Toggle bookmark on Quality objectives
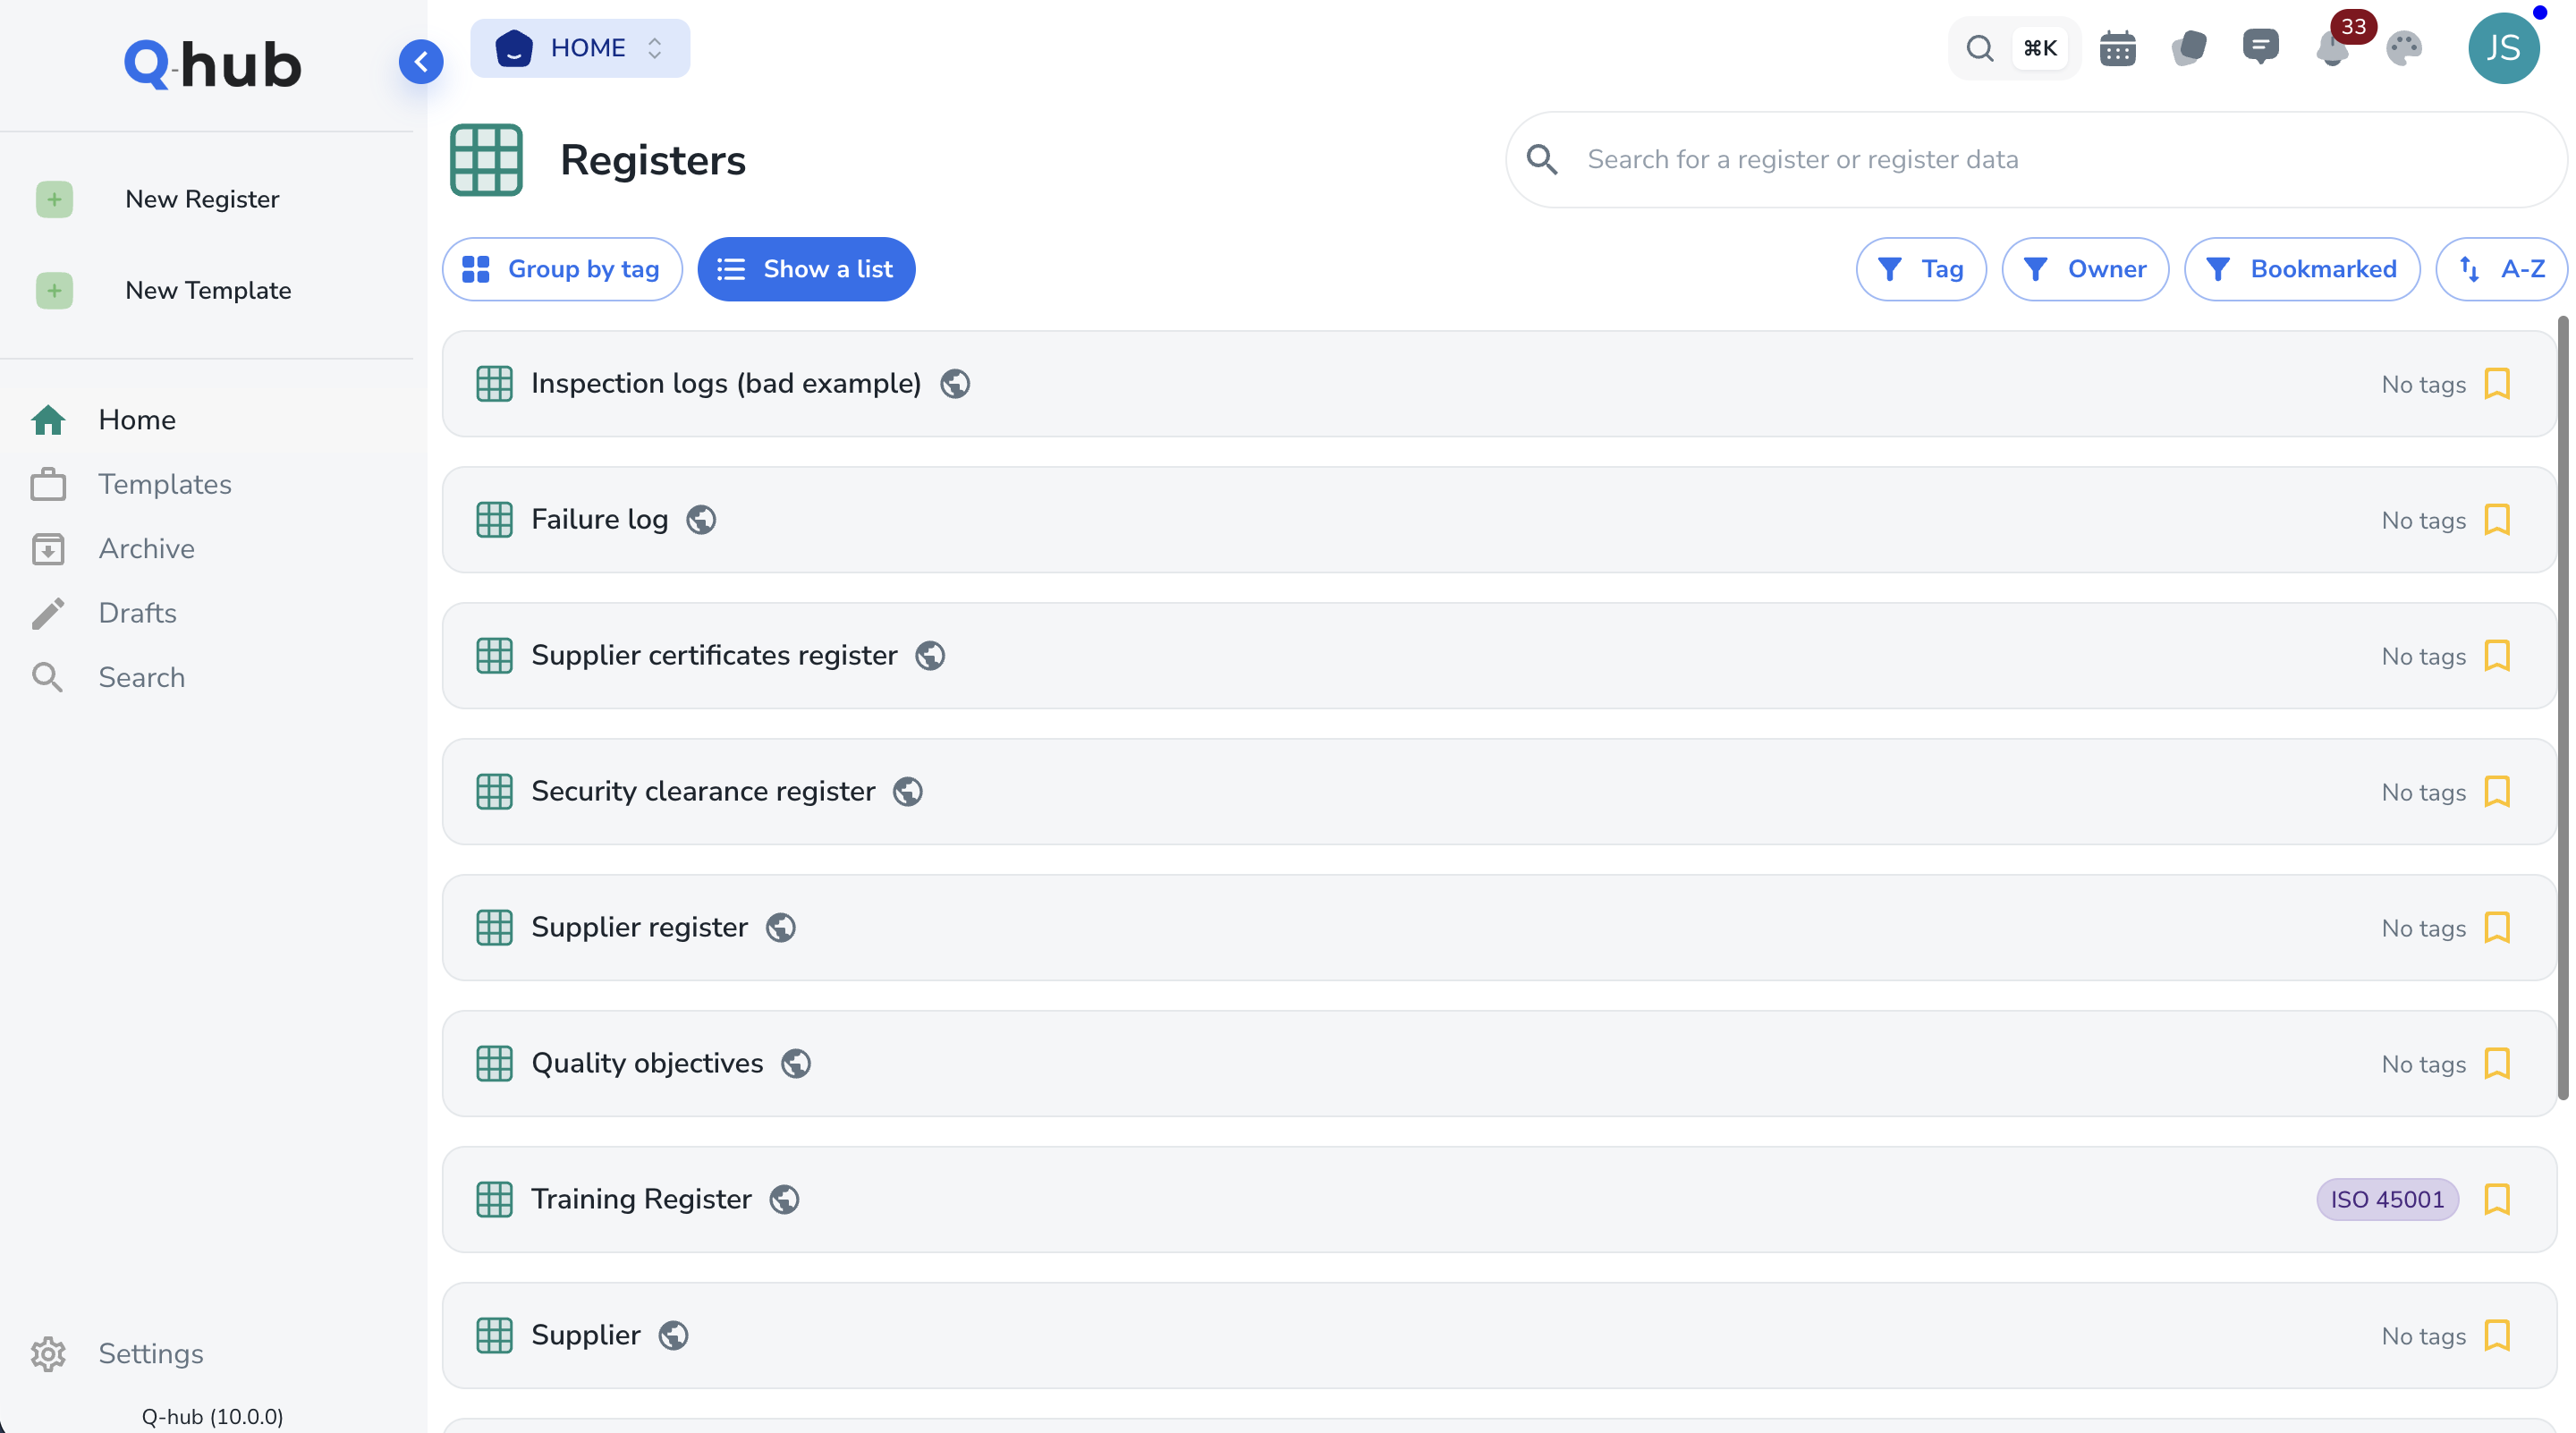This screenshot has height=1433, width=2576. [2498, 1063]
